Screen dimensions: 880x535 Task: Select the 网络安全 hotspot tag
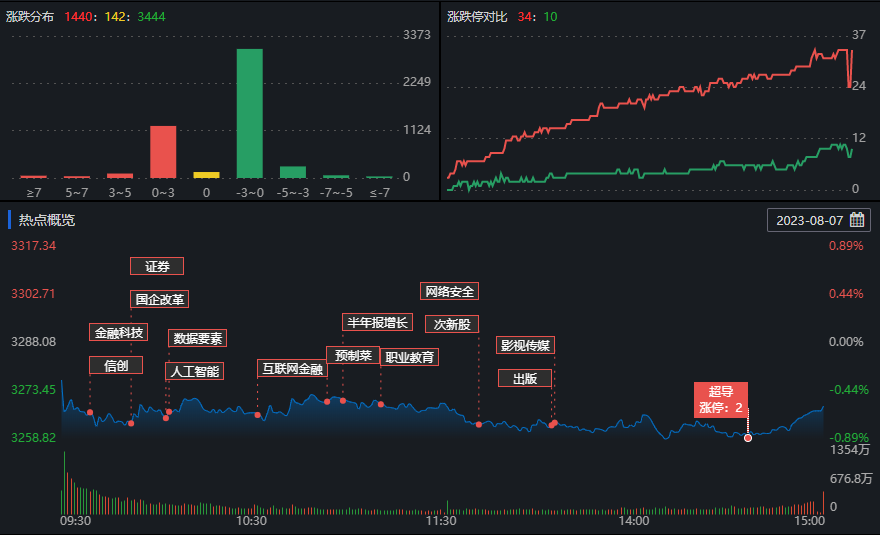449,291
